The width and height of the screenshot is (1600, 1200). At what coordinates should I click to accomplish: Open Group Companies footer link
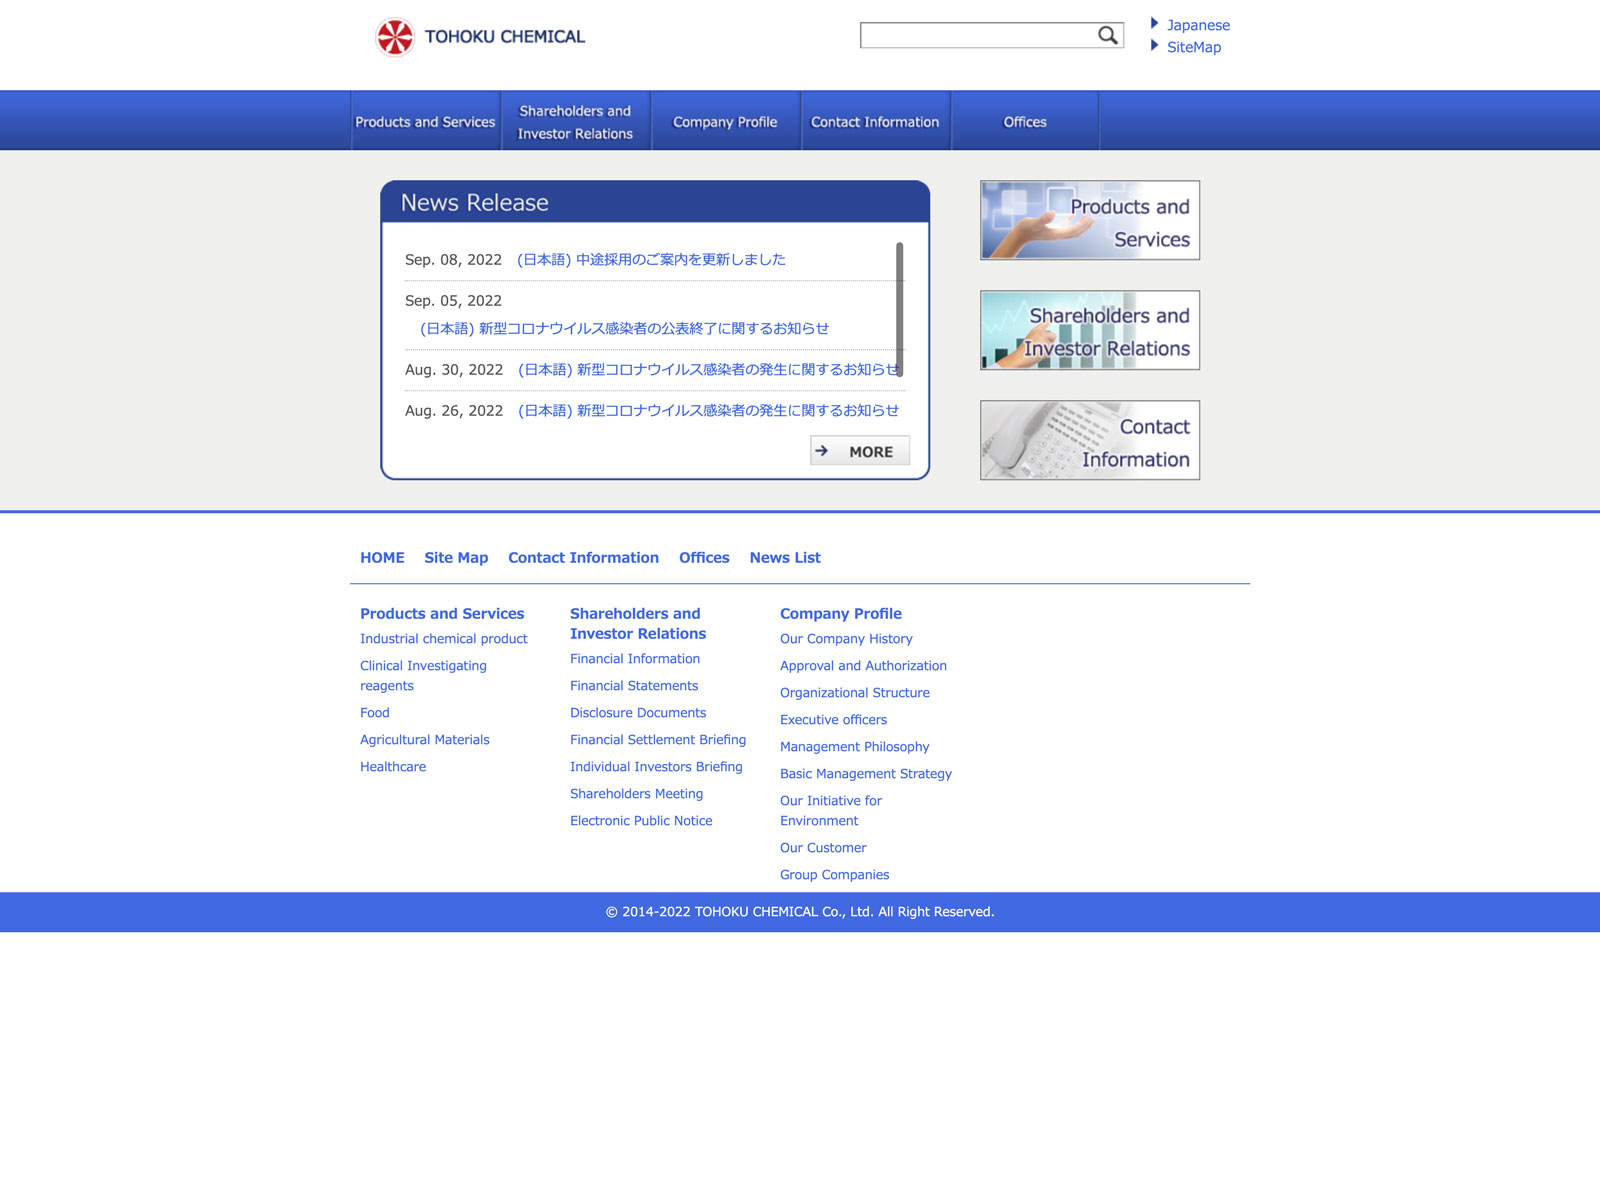tap(834, 875)
